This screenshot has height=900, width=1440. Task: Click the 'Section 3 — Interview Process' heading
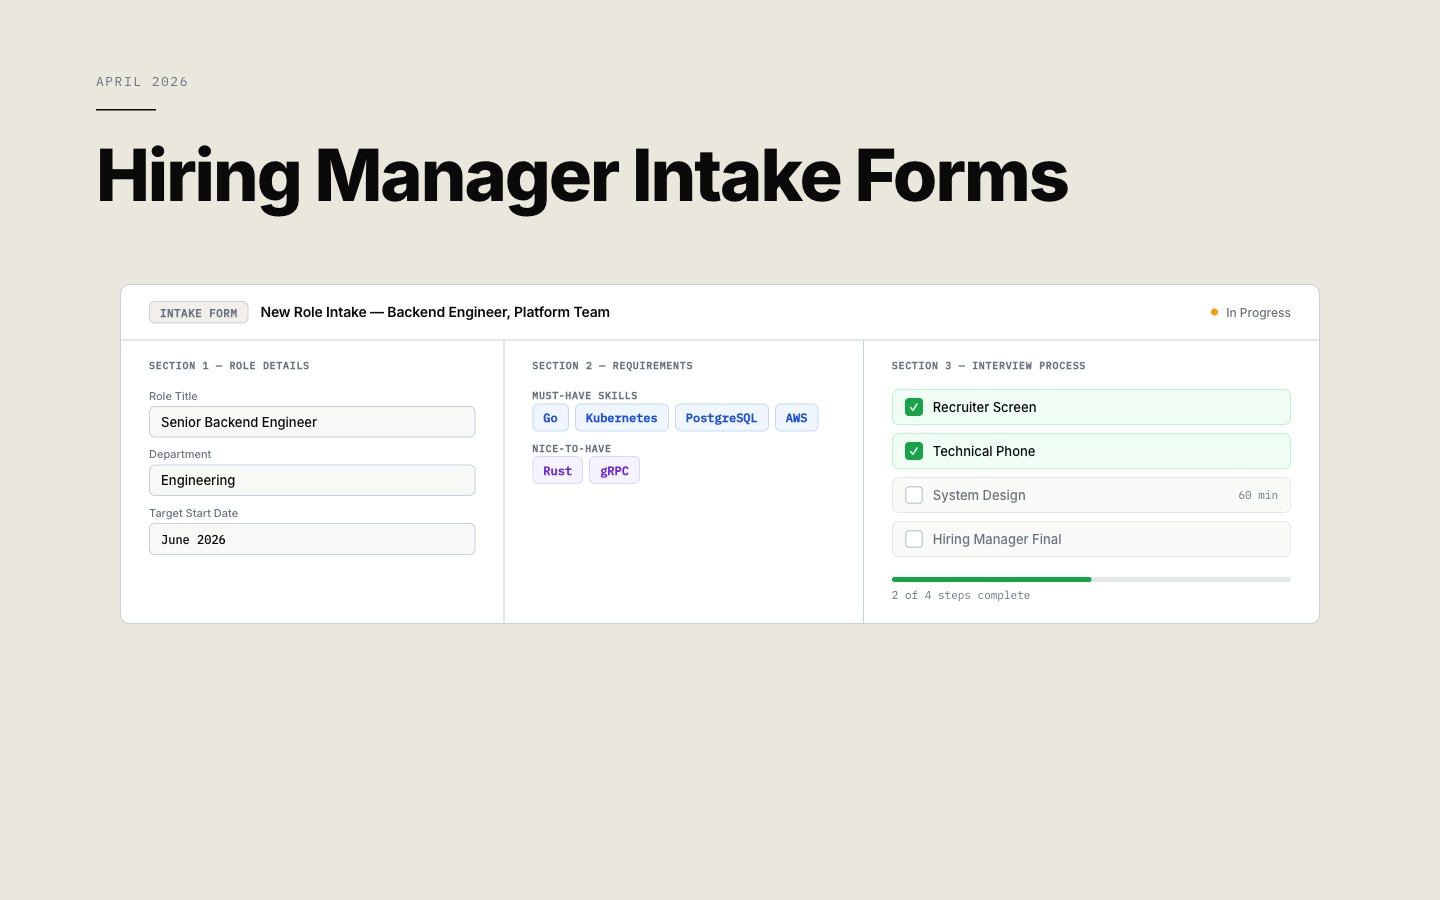(x=988, y=366)
